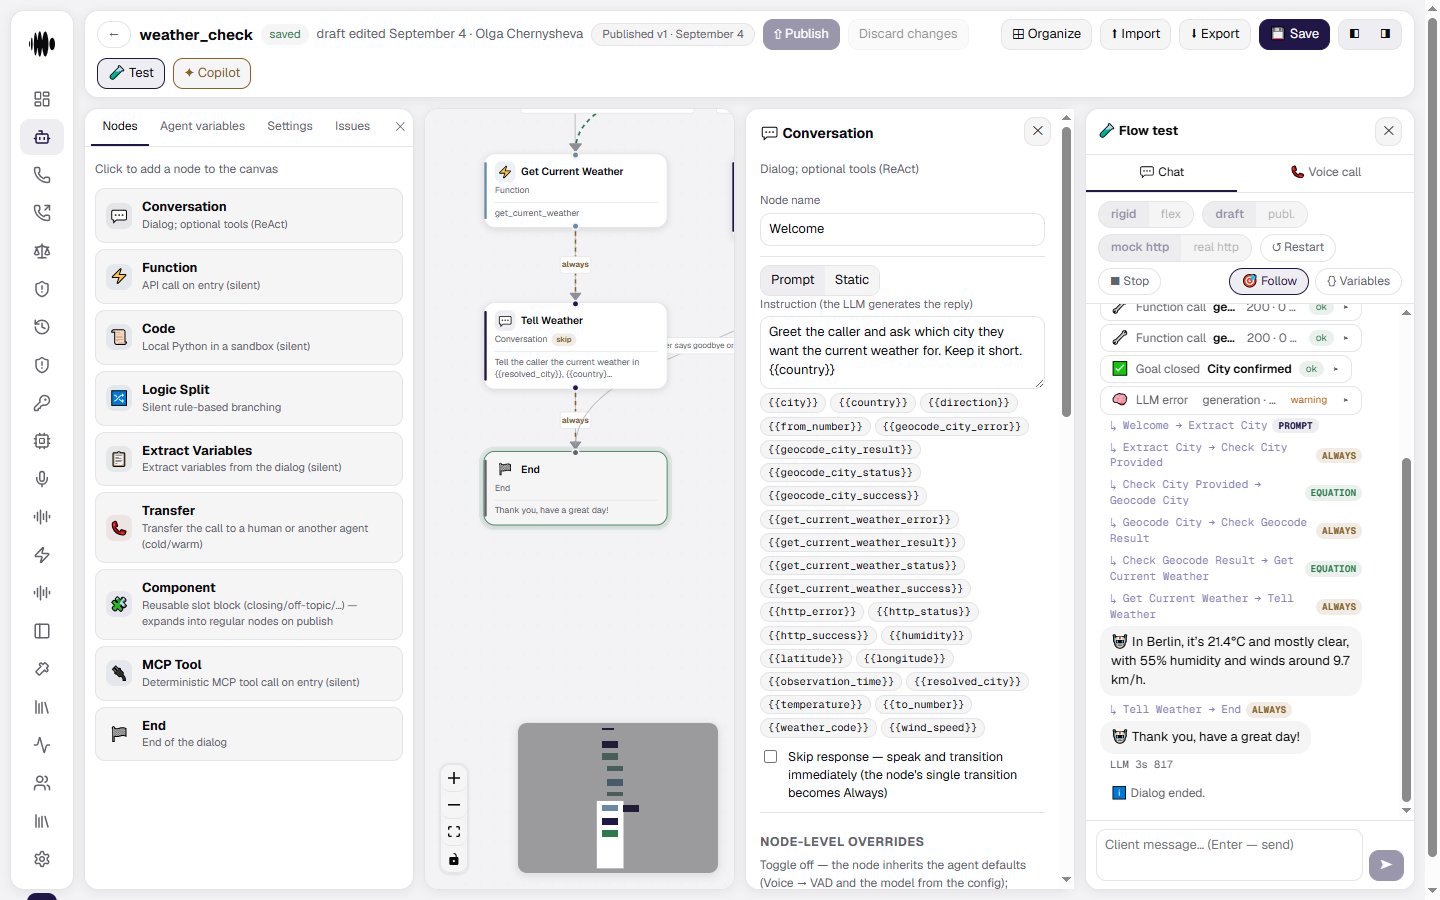Open the users icon in left sidebar
The height and width of the screenshot is (900, 1440).
[42, 783]
